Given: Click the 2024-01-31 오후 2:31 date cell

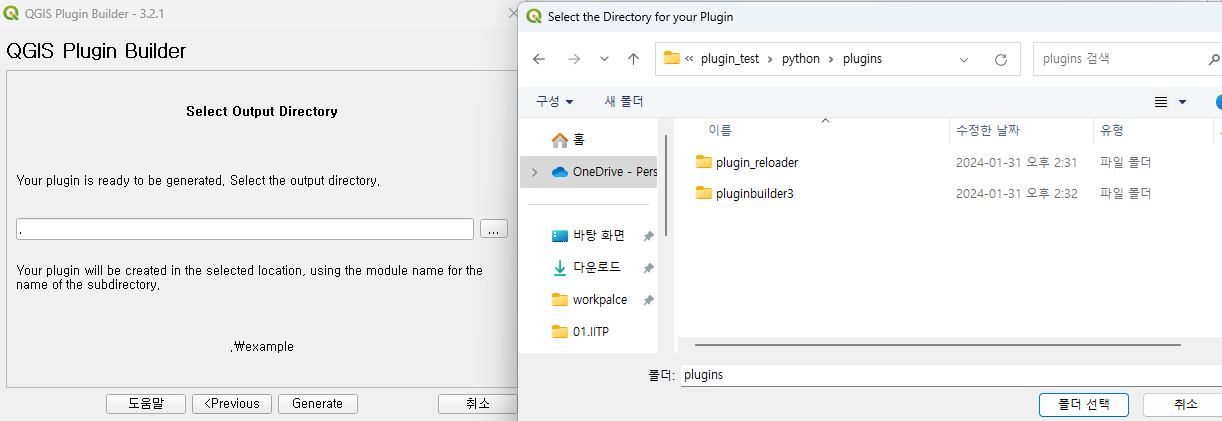Looking at the screenshot, I should (1016, 162).
